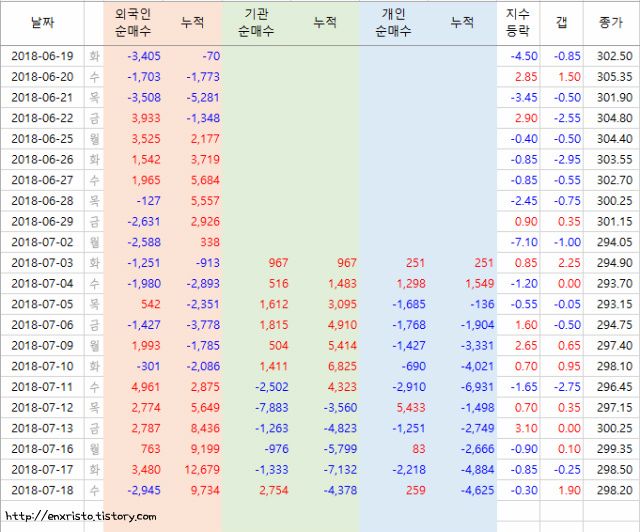Select the foreign net-buy value 3,933
The height and width of the screenshot is (532, 640).
coord(146,118)
